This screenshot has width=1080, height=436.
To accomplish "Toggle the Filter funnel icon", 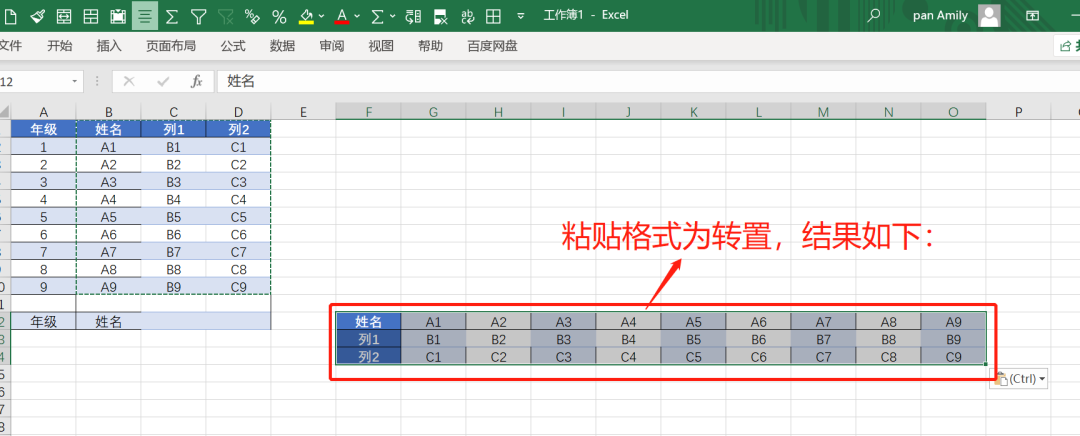I will pyautogui.click(x=198, y=15).
